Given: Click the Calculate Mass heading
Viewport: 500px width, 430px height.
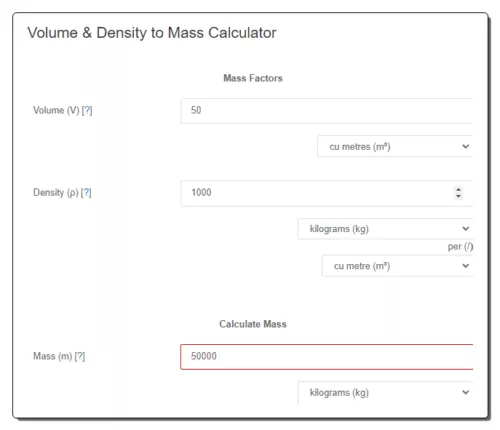Looking at the screenshot, I should [253, 324].
